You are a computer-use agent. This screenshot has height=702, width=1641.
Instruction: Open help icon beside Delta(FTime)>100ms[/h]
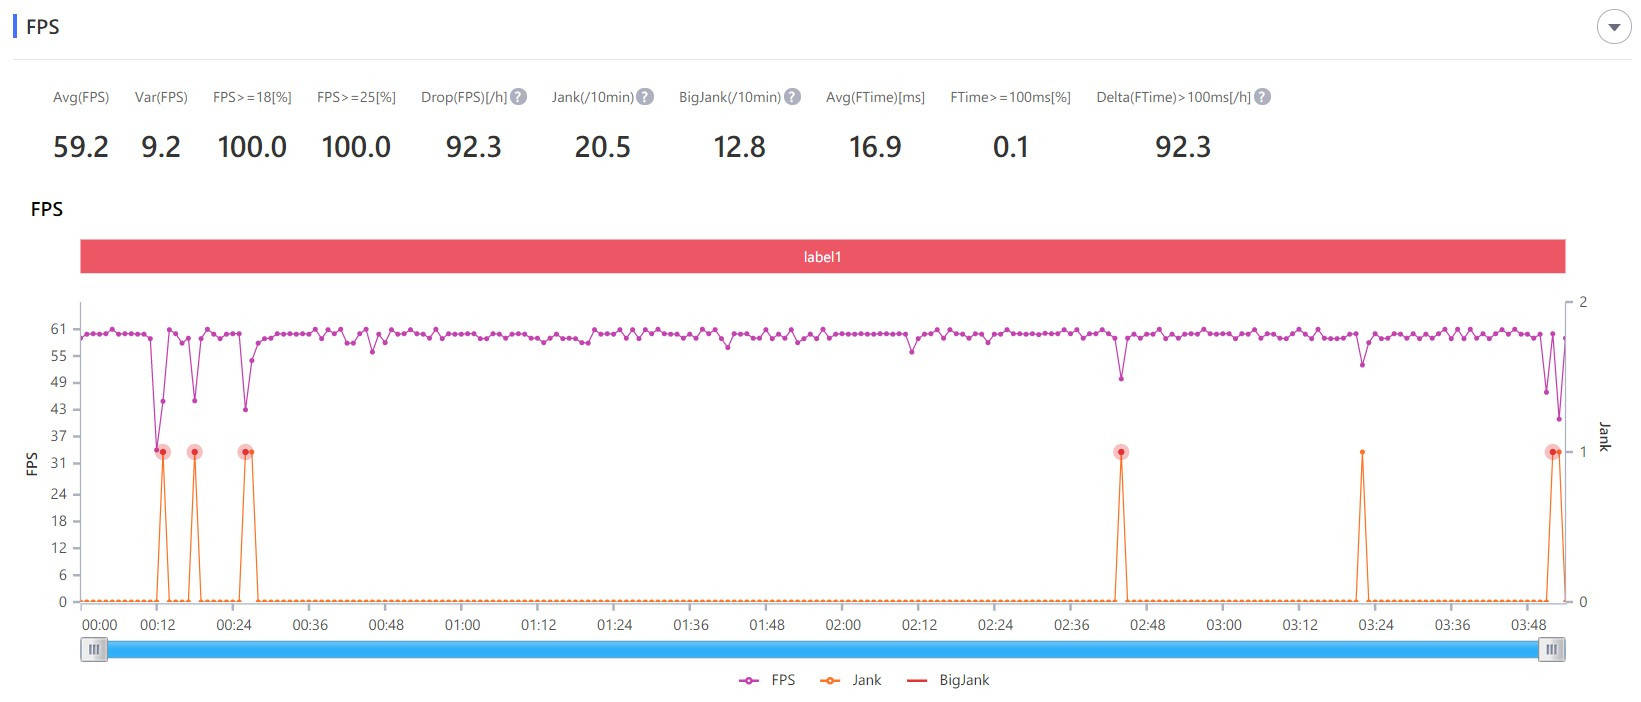[1262, 97]
